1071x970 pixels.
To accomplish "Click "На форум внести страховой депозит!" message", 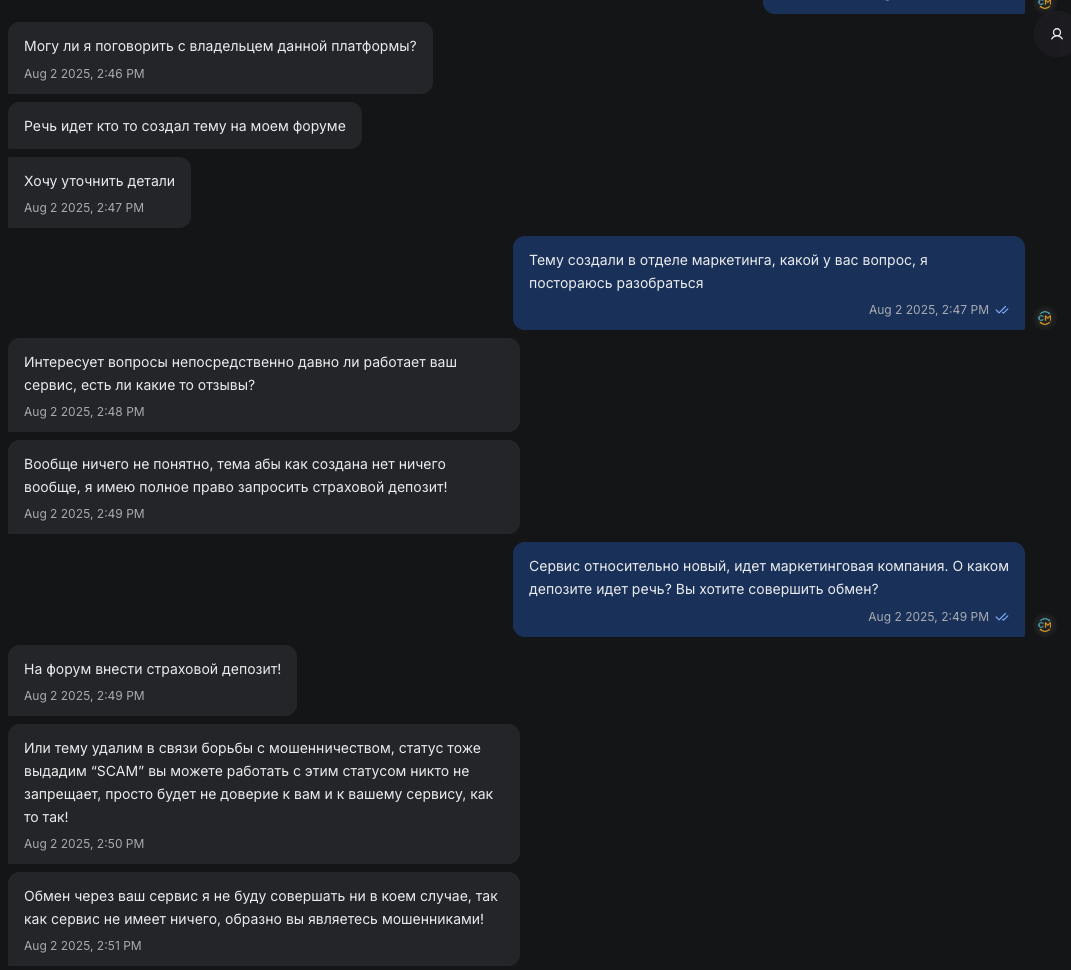I will click(152, 669).
